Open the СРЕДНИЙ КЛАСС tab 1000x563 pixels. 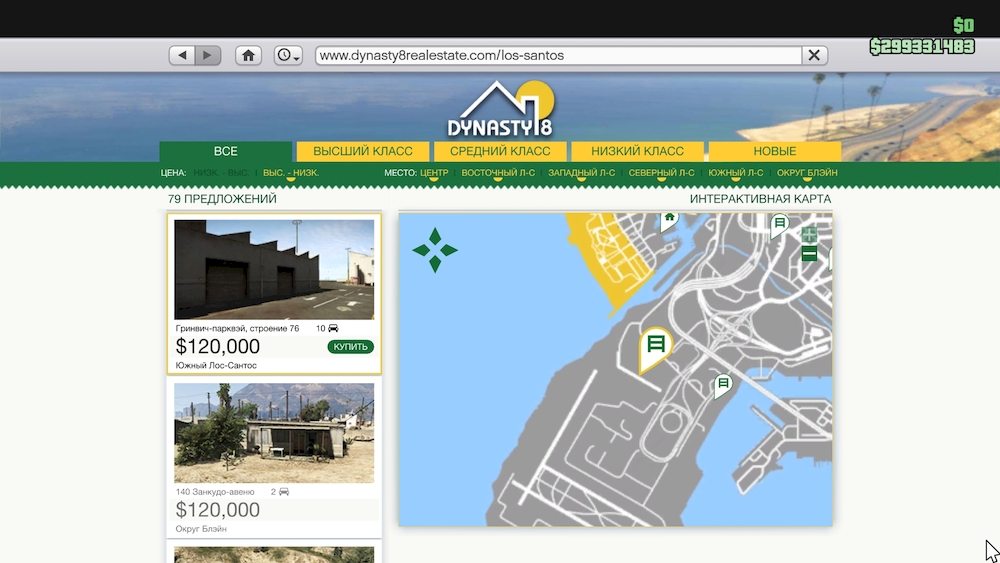coord(500,151)
